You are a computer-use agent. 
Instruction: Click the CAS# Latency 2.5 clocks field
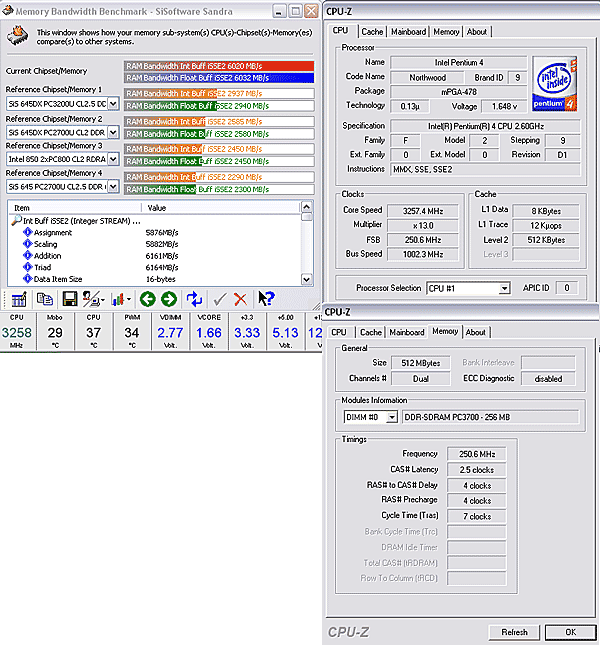(477, 470)
